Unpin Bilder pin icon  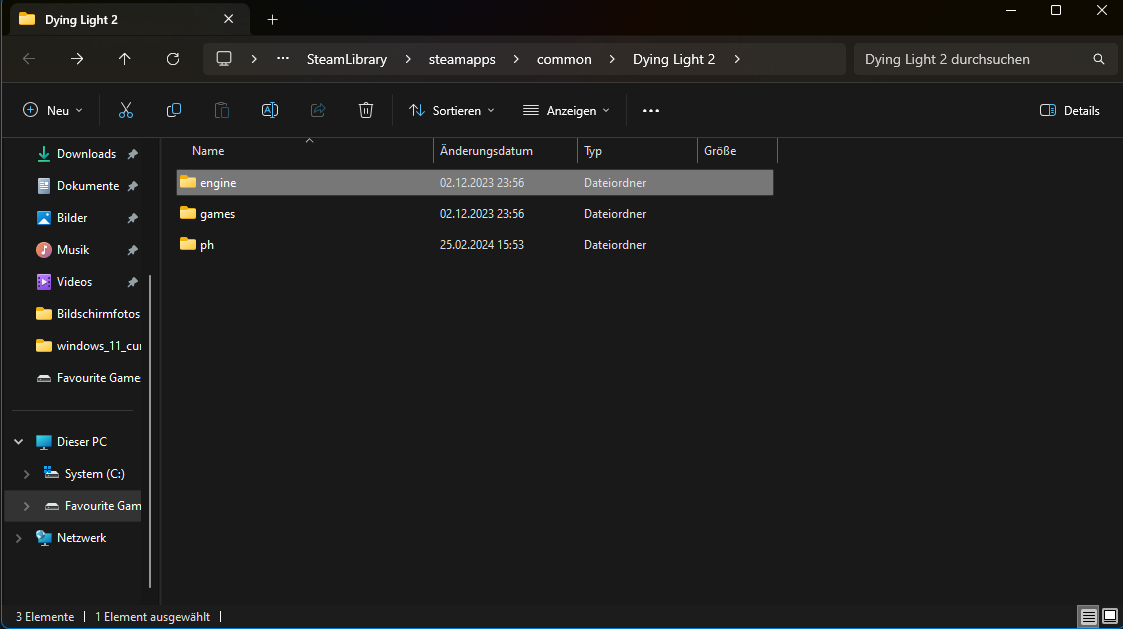click(x=132, y=219)
